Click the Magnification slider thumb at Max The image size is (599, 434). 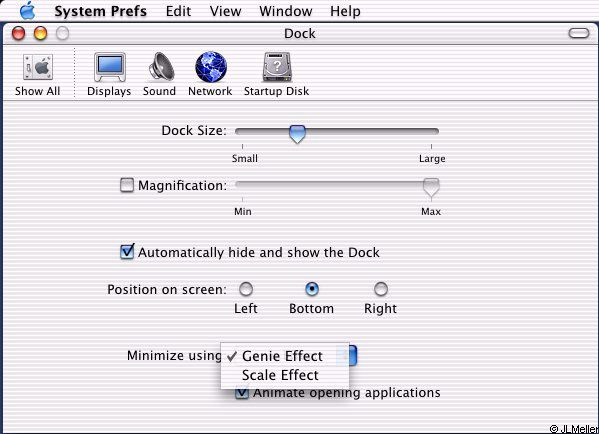tap(431, 187)
